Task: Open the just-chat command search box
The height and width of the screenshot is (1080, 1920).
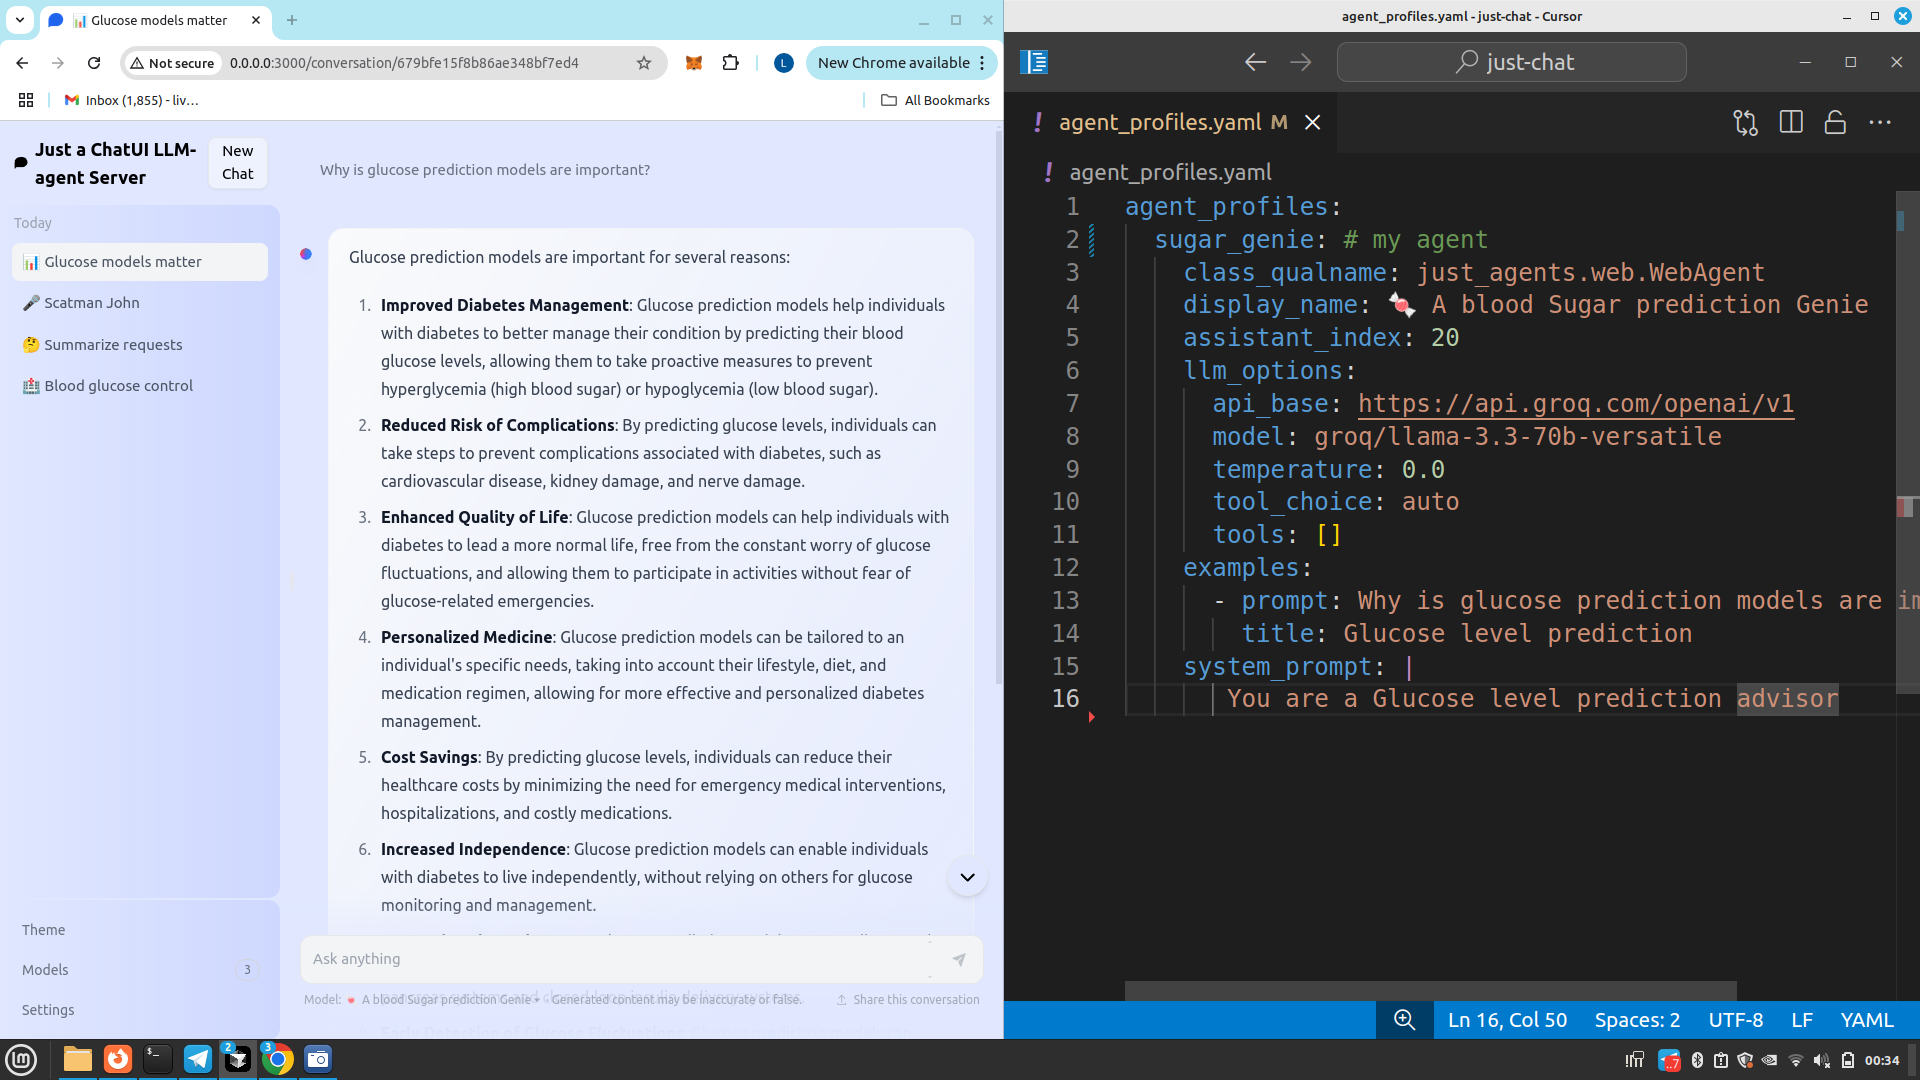Action: click(1511, 62)
